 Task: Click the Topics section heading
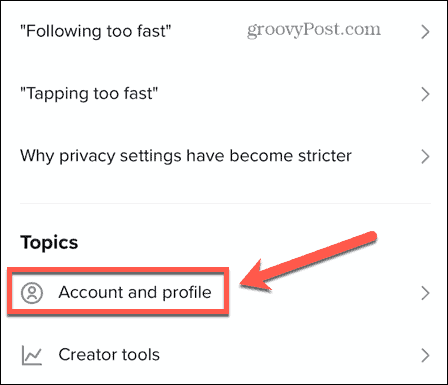click(x=49, y=243)
